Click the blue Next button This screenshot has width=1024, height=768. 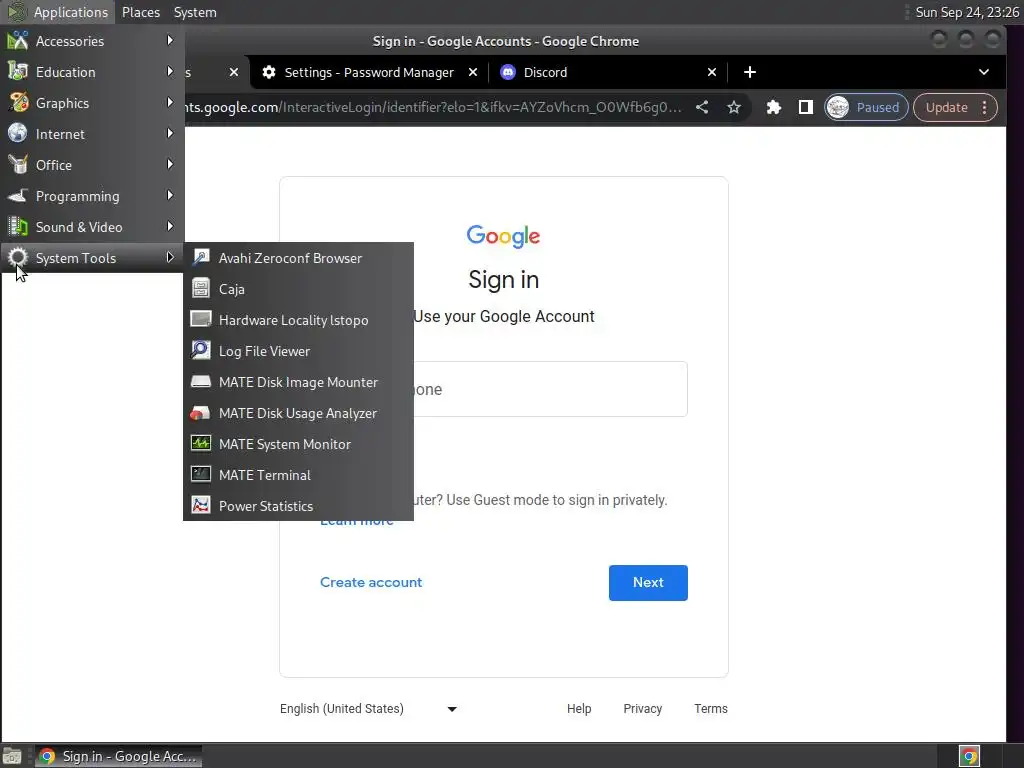pos(648,583)
